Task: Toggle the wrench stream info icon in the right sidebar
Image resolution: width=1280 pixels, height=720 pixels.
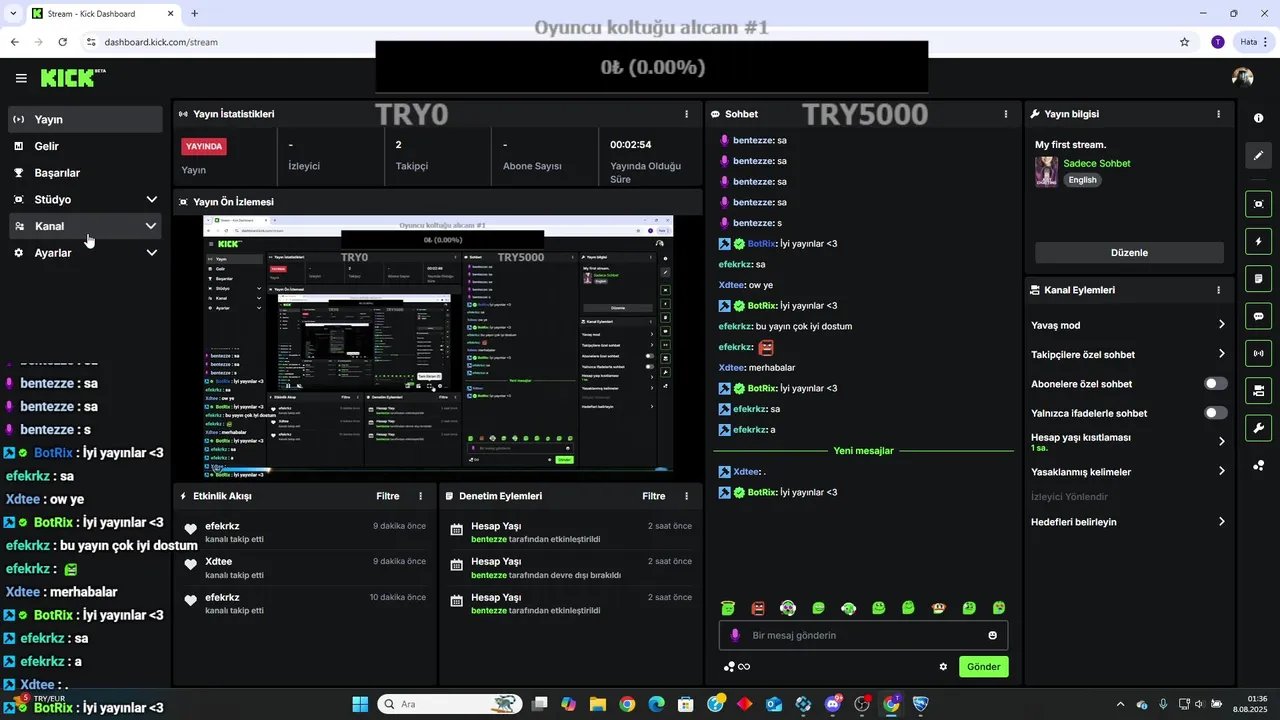Action: coord(1258,428)
